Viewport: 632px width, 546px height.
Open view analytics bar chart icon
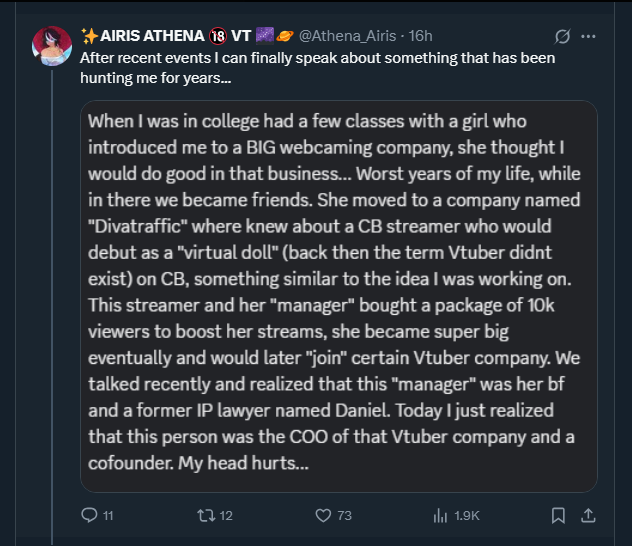pyautogui.click(x=439, y=515)
